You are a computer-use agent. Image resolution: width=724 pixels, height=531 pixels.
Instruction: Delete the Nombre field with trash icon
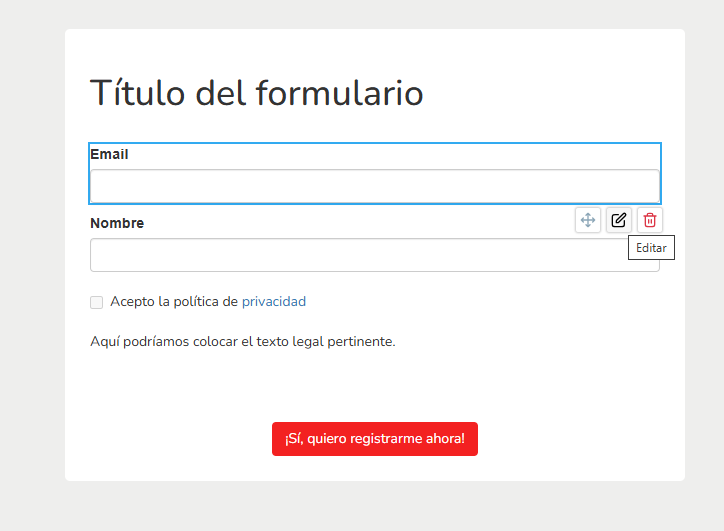[650, 220]
